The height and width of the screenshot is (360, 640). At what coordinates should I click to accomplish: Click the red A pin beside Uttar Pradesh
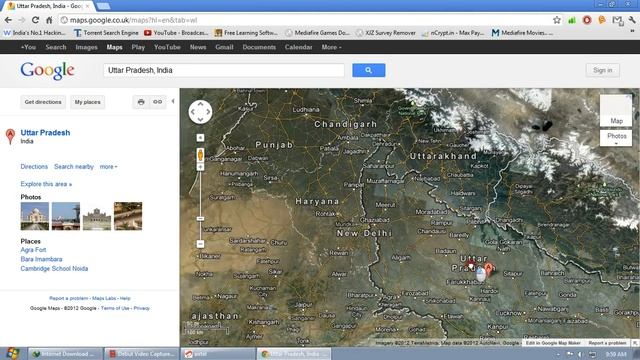click(10, 136)
